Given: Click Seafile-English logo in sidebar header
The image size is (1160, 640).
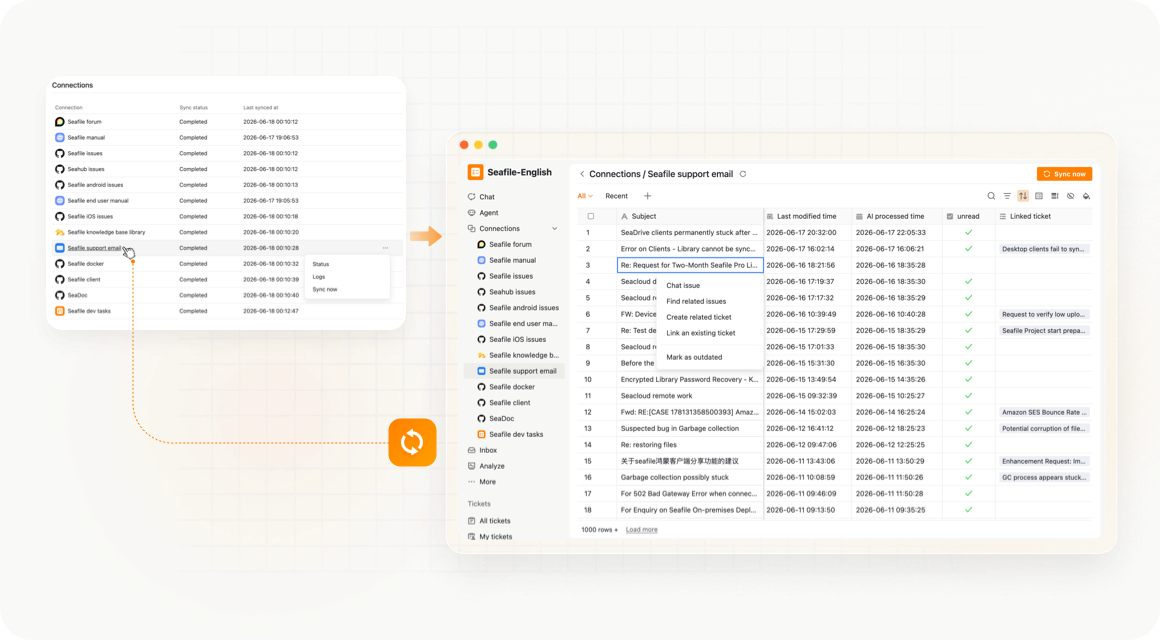Looking at the screenshot, I should click(475, 172).
